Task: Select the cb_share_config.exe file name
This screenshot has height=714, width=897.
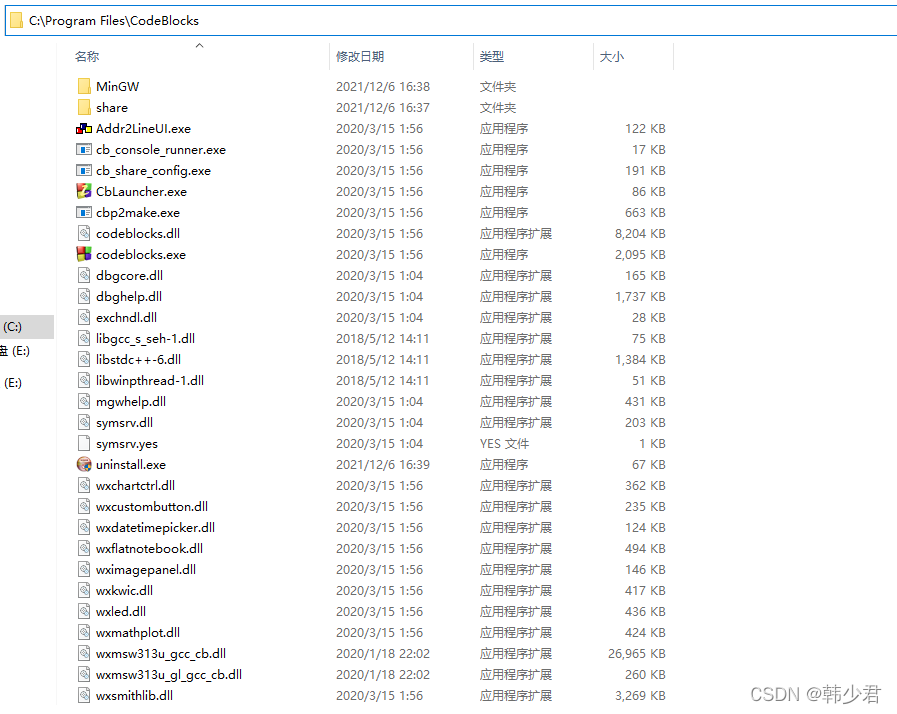Action: (x=153, y=170)
